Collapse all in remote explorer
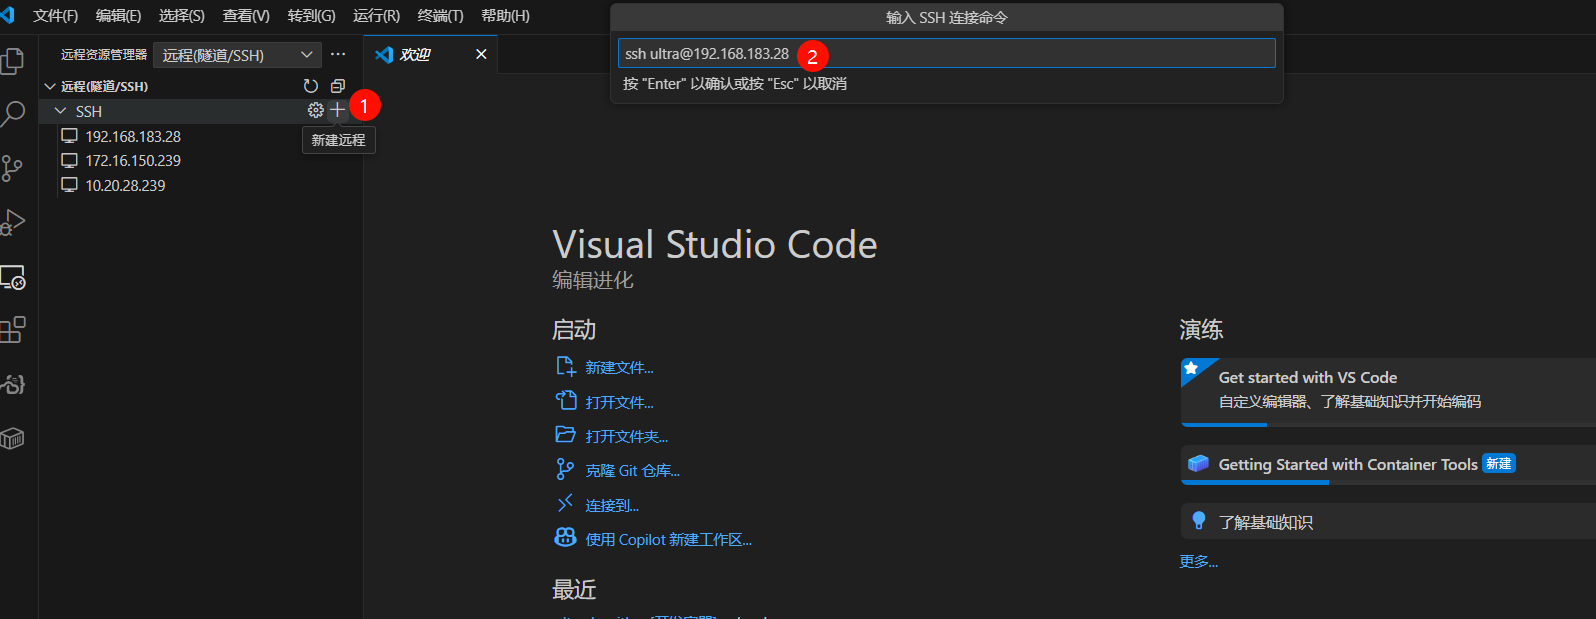 click(338, 86)
